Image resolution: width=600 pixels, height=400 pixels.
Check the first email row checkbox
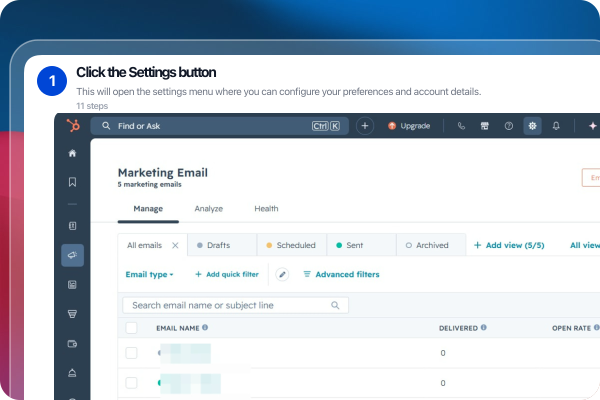coord(131,353)
